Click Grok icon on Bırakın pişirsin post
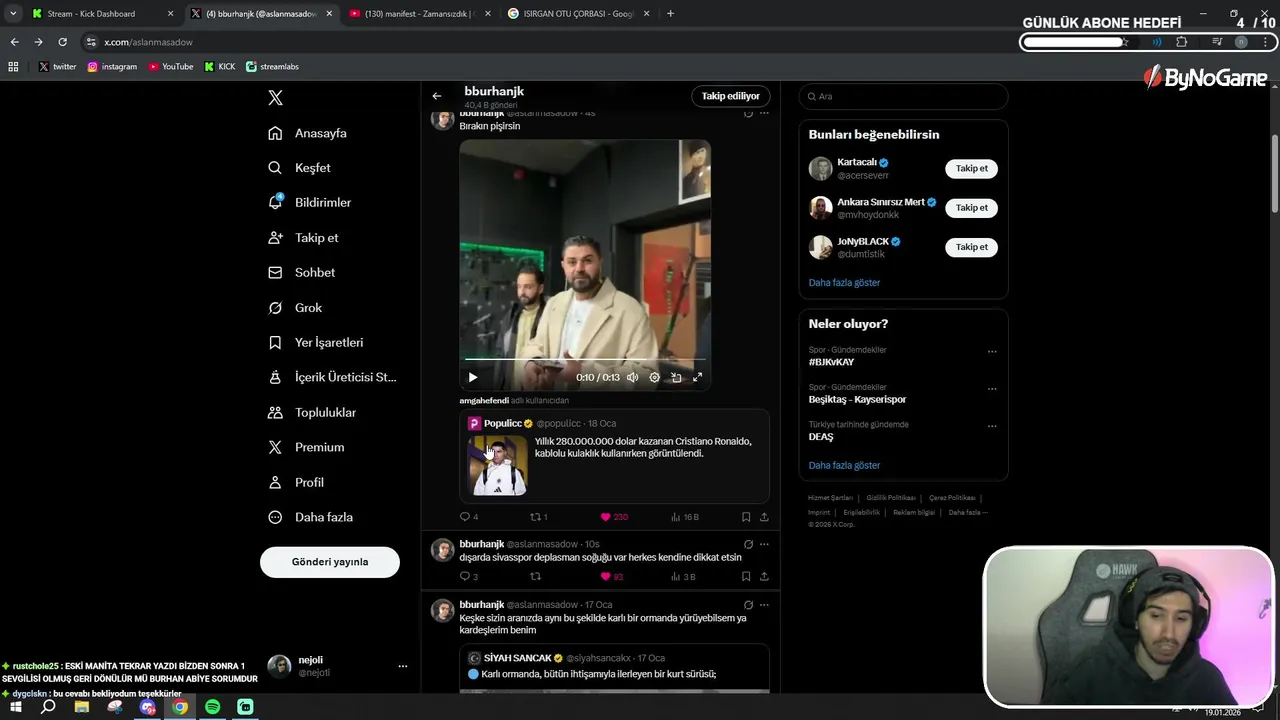The width and height of the screenshot is (1280, 720). 748,113
